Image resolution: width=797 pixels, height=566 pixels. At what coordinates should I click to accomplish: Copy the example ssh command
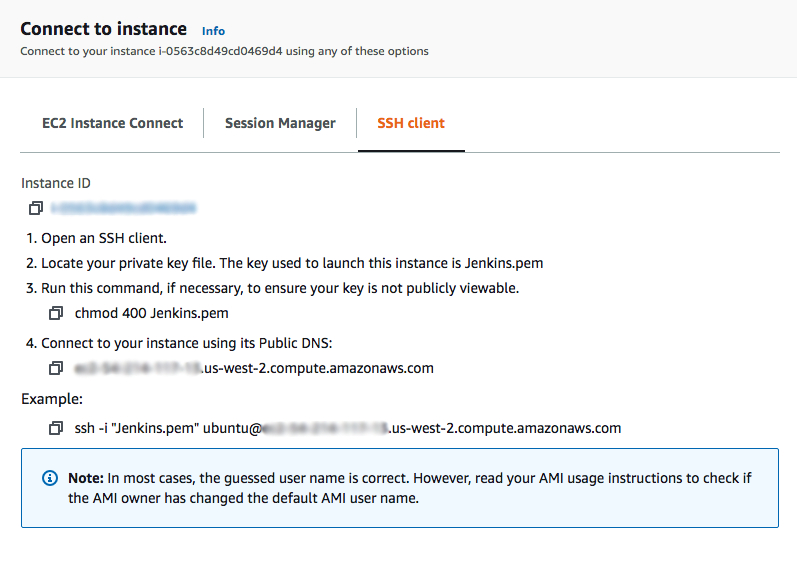[56, 428]
